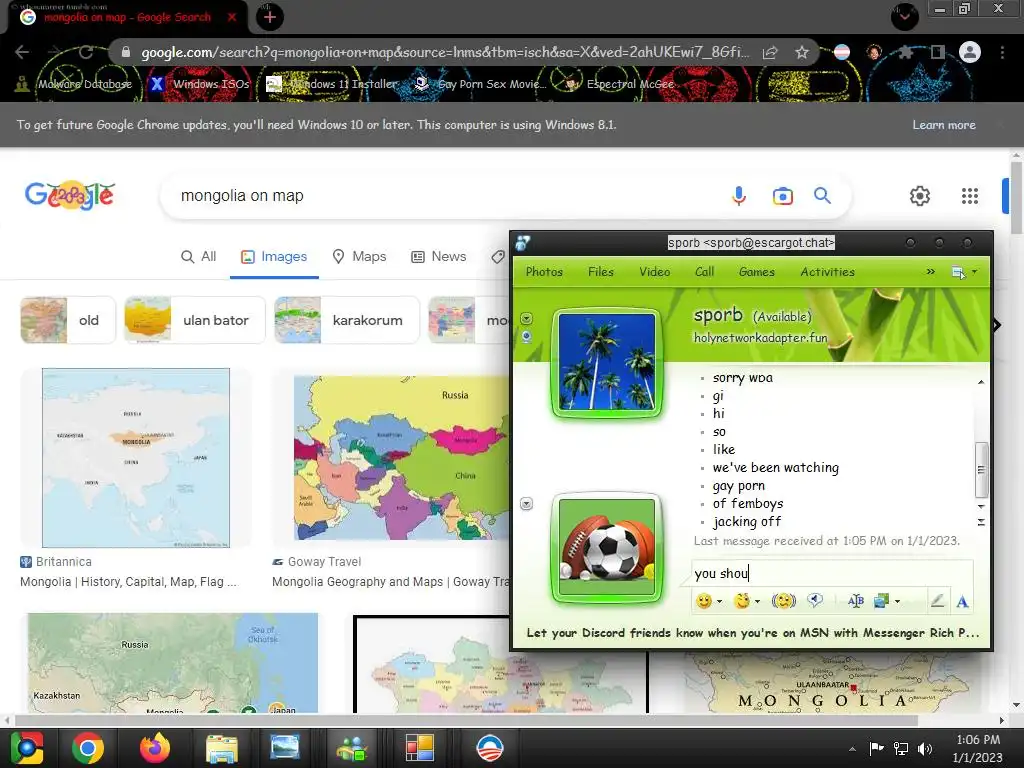This screenshot has width=1024, height=768.
Task: Reload the page in Chrome
Action: click(86, 52)
